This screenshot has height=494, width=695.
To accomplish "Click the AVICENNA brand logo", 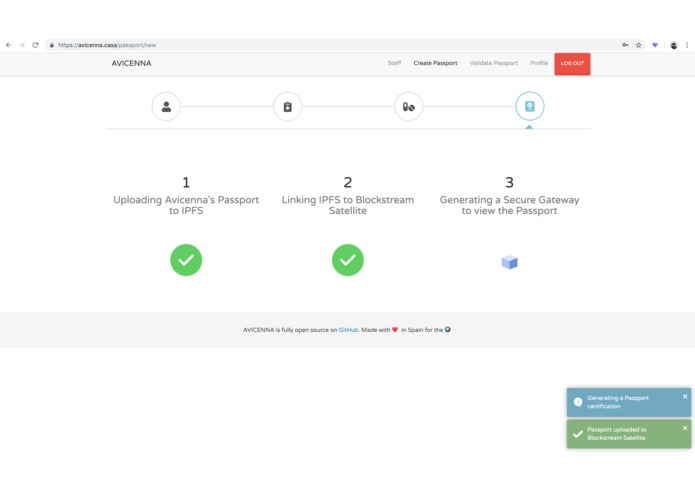I will pyautogui.click(x=131, y=63).
